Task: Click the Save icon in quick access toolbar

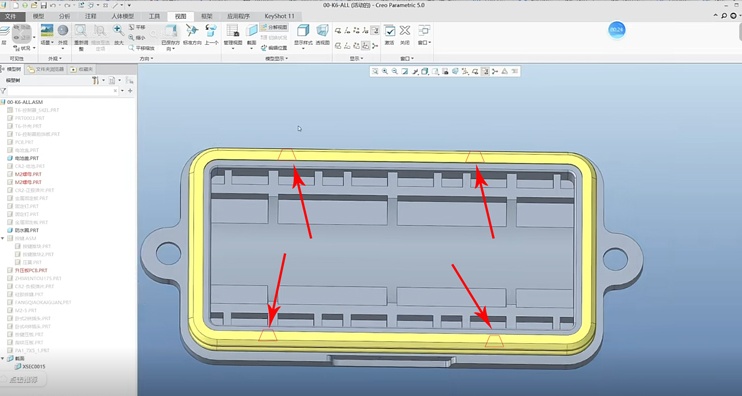Action: (x=44, y=5)
